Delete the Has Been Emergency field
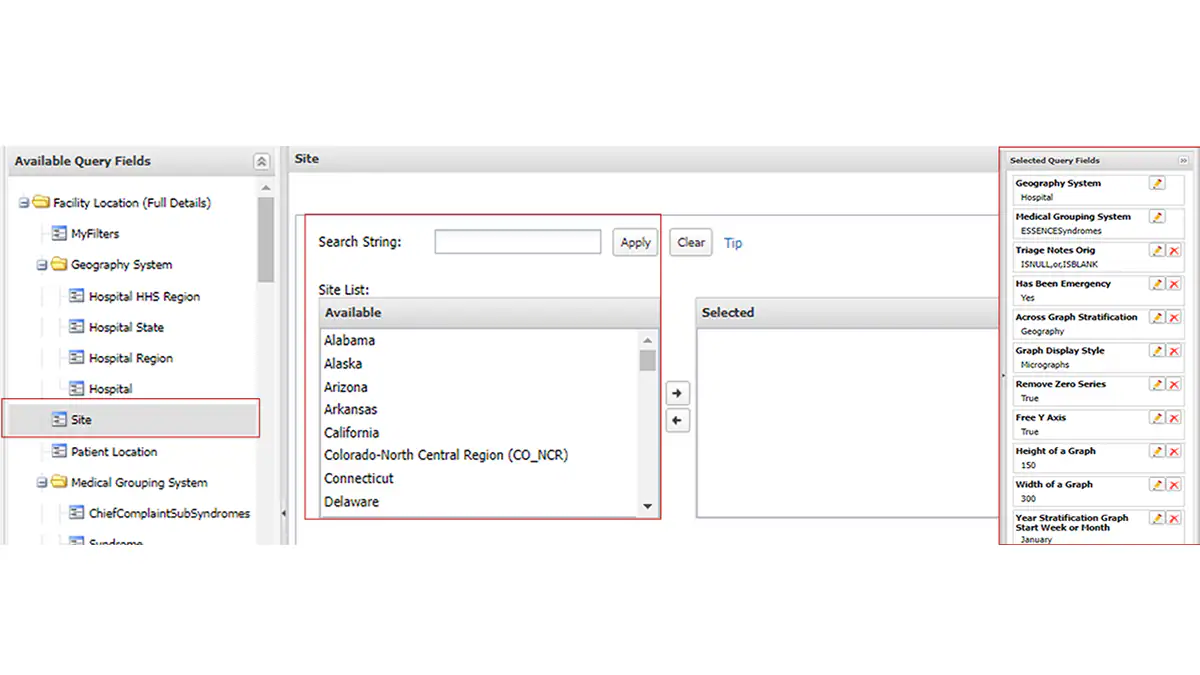The width and height of the screenshot is (1200, 675). [x=1174, y=284]
